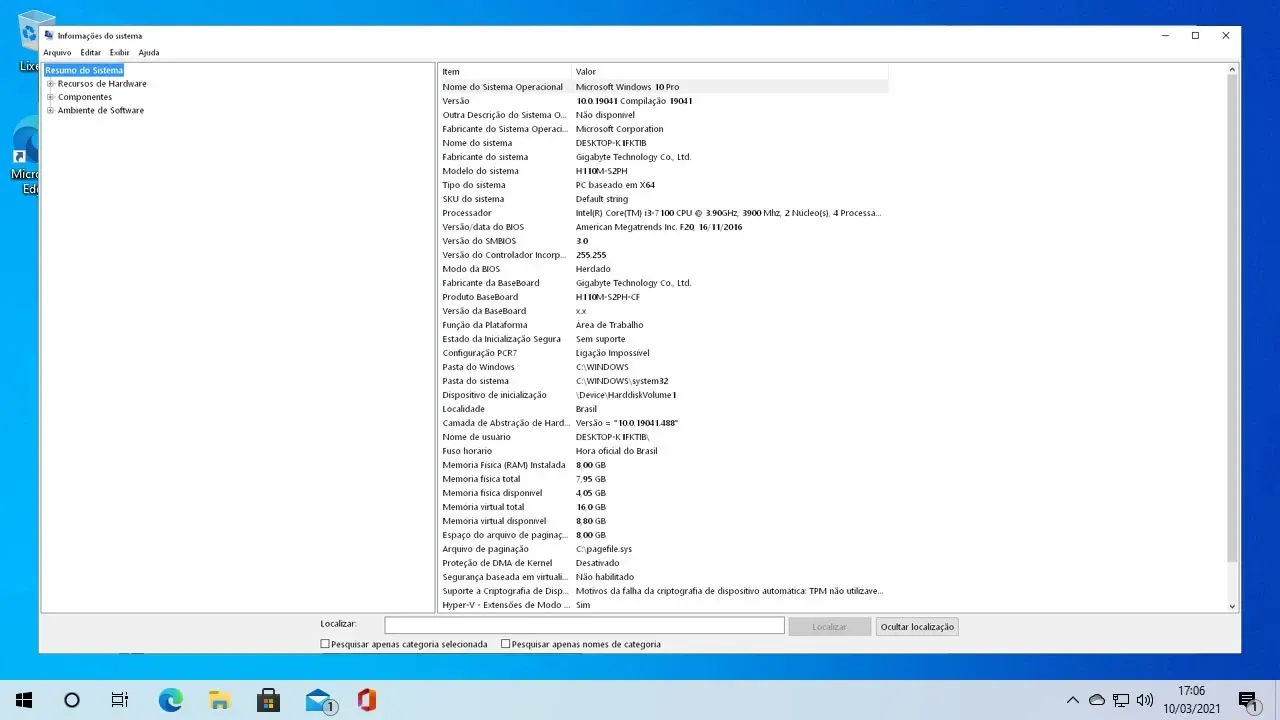Select the Função da Plataforma row
The height and width of the screenshot is (720, 1280).
tap(664, 325)
